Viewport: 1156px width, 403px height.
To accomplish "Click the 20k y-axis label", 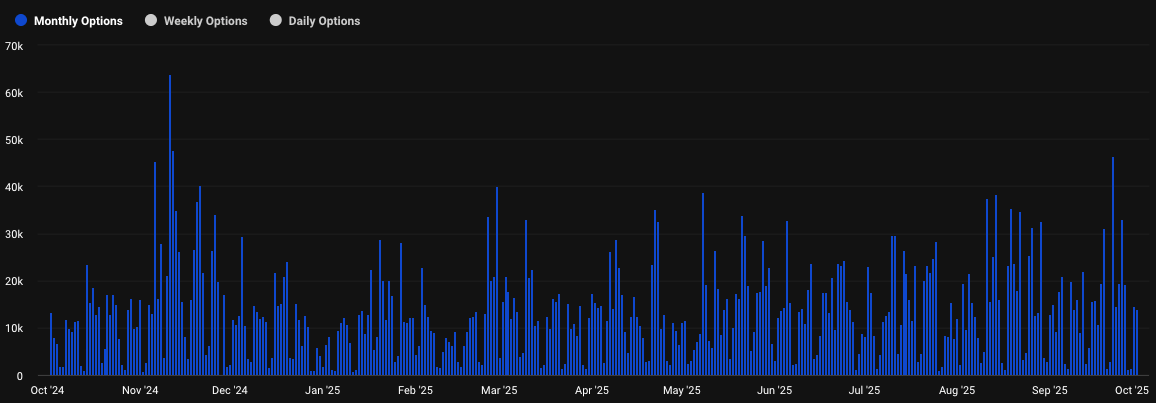I will point(15,281).
